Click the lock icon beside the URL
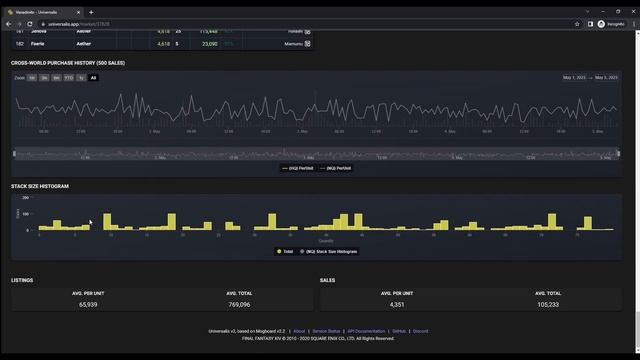This screenshot has height=360, width=640. 43,24
